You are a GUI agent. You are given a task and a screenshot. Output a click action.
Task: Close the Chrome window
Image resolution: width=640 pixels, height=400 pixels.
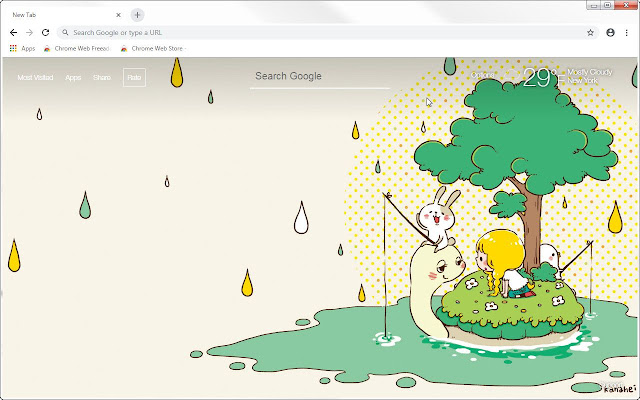pyautogui.click(x=626, y=5)
